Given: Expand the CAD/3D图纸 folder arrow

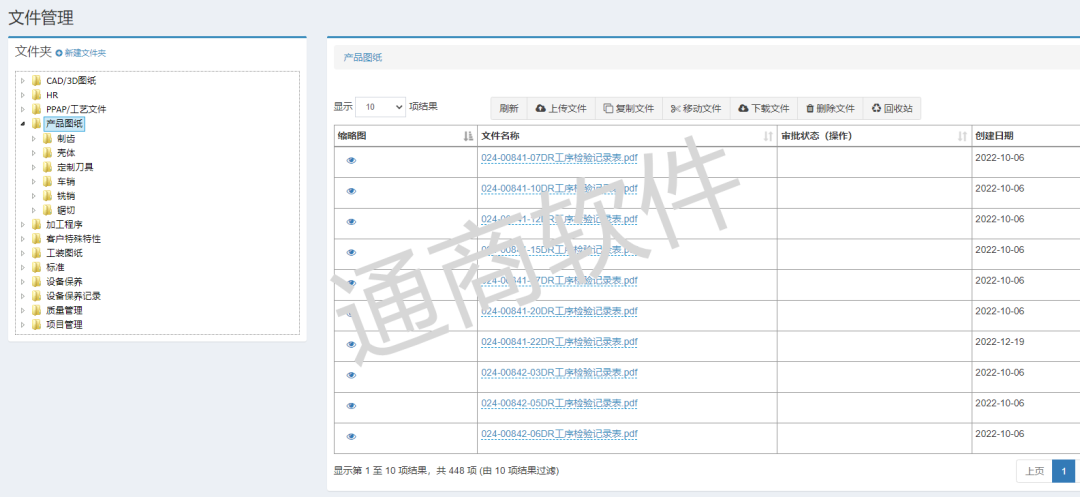Looking at the screenshot, I should click(23, 80).
